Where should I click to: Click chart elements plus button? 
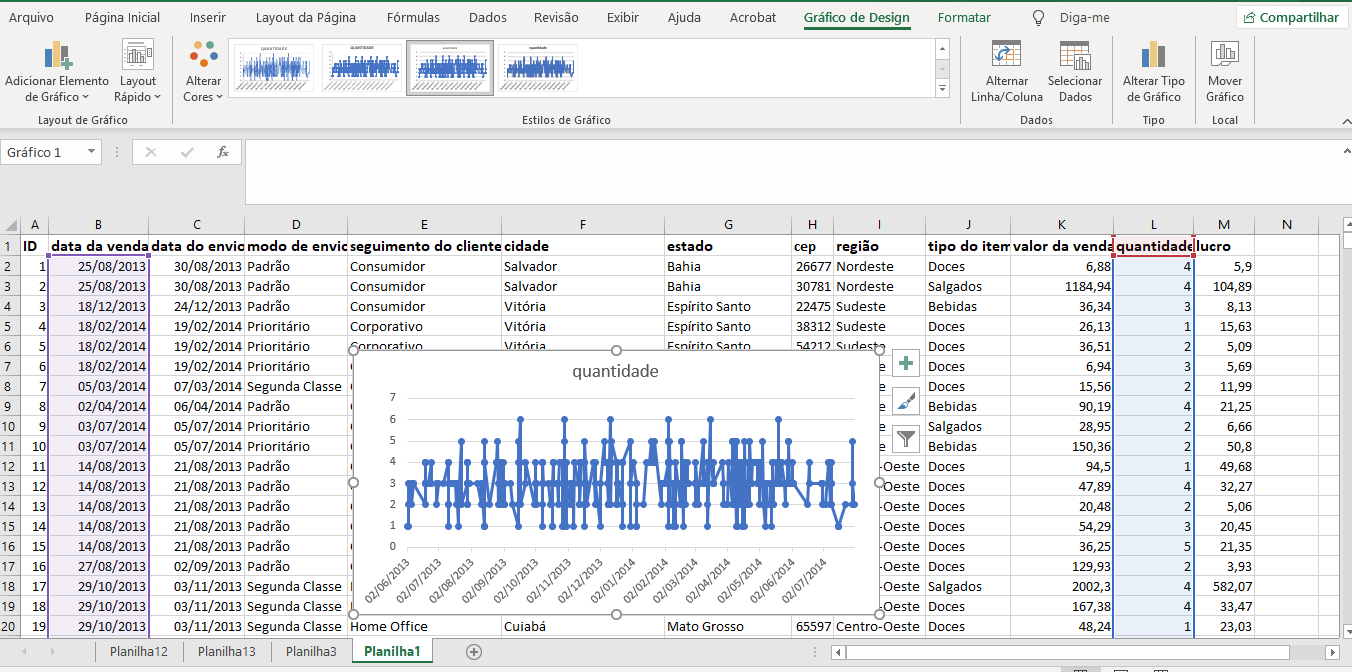pyautogui.click(x=906, y=364)
